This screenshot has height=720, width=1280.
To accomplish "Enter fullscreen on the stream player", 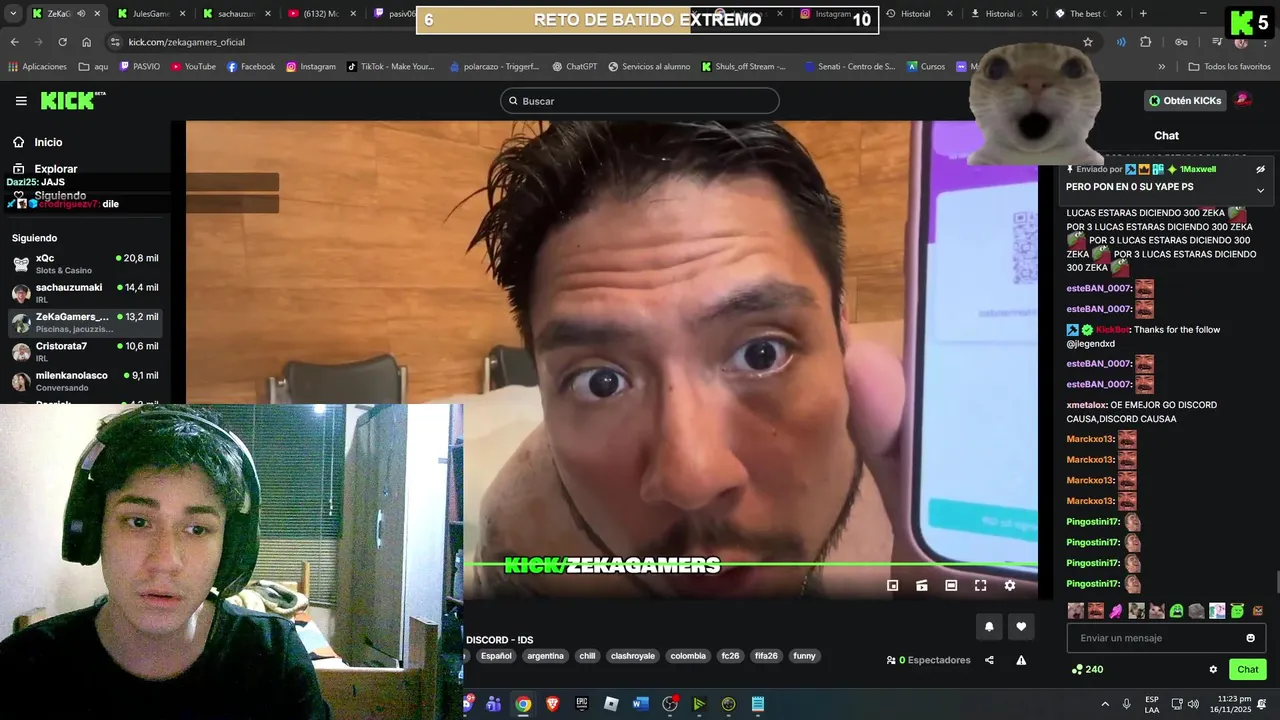I will pyautogui.click(x=980, y=585).
